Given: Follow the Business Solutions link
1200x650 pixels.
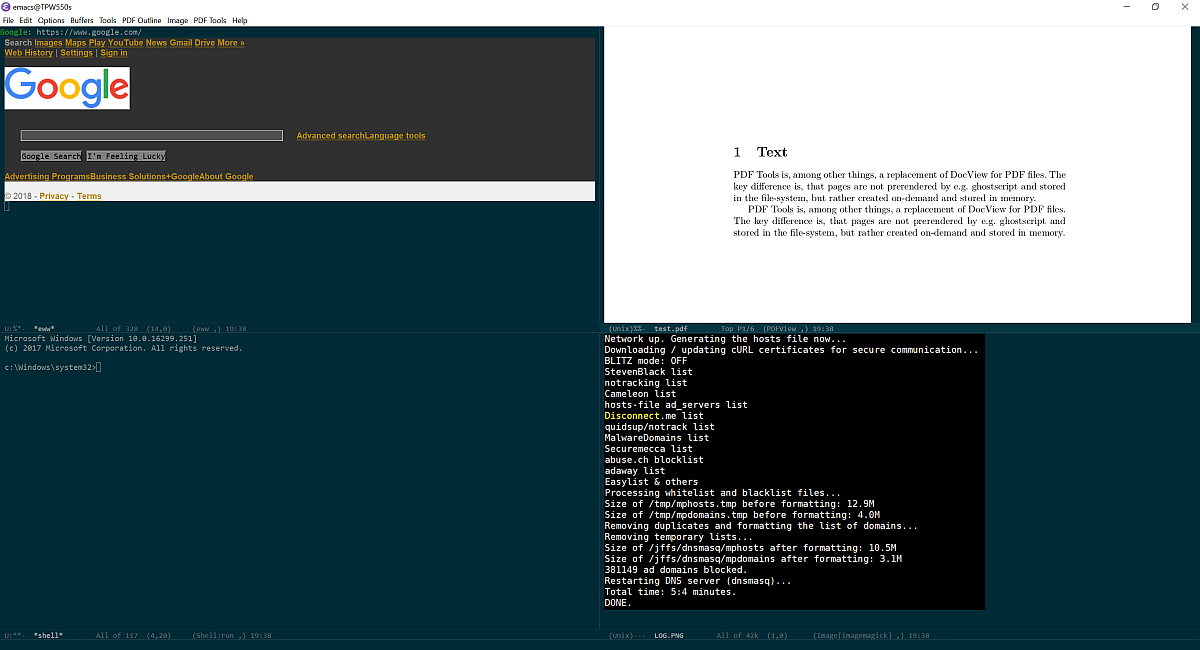Looking at the screenshot, I should [x=129, y=177].
